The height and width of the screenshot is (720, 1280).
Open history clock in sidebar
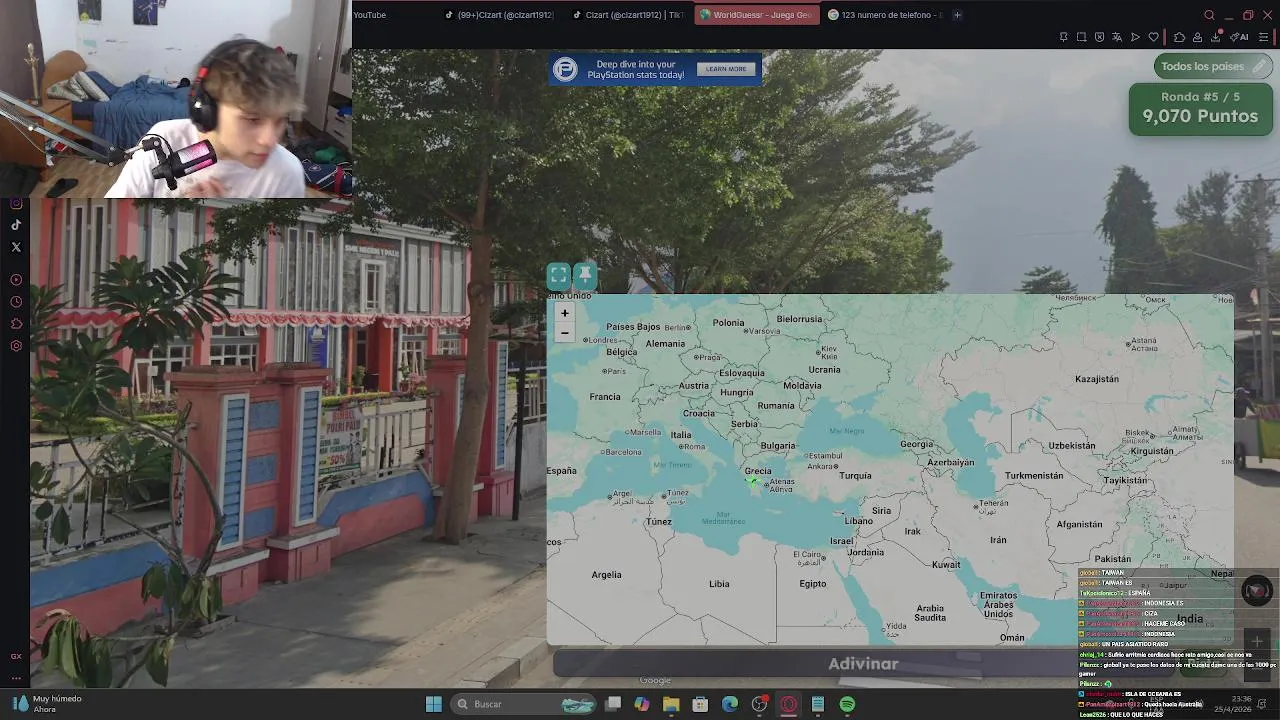(16, 302)
